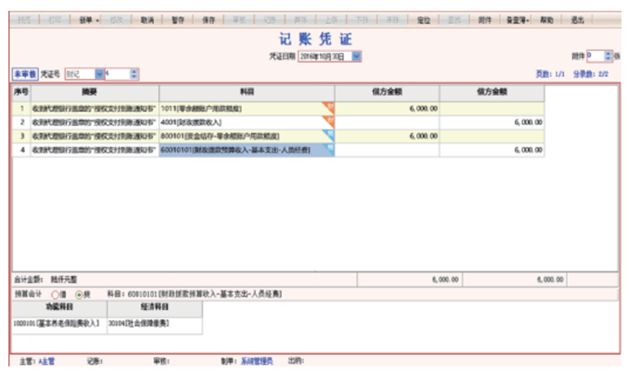Click the 贷方金额 column header

[x=492, y=92]
